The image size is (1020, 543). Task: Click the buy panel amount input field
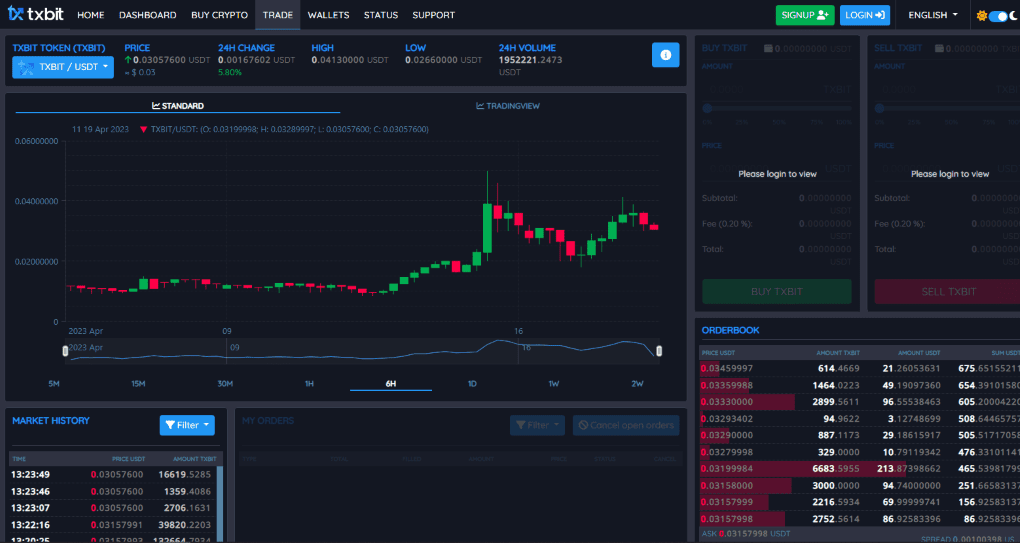pos(777,89)
